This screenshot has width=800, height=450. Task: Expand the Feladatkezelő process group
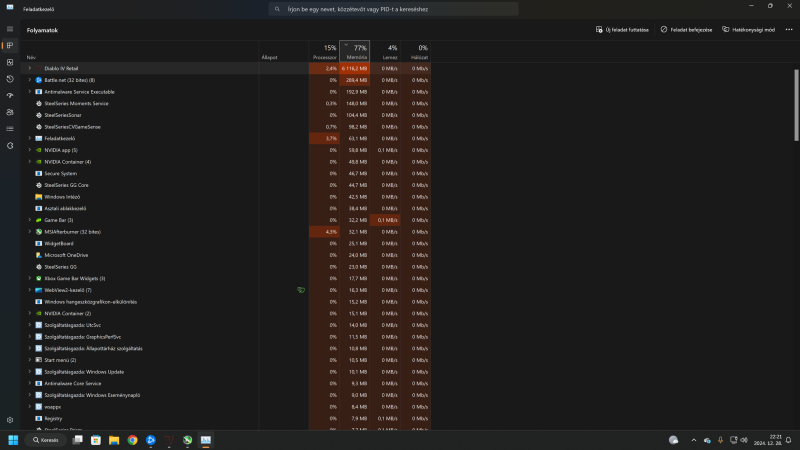click(x=30, y=138)
